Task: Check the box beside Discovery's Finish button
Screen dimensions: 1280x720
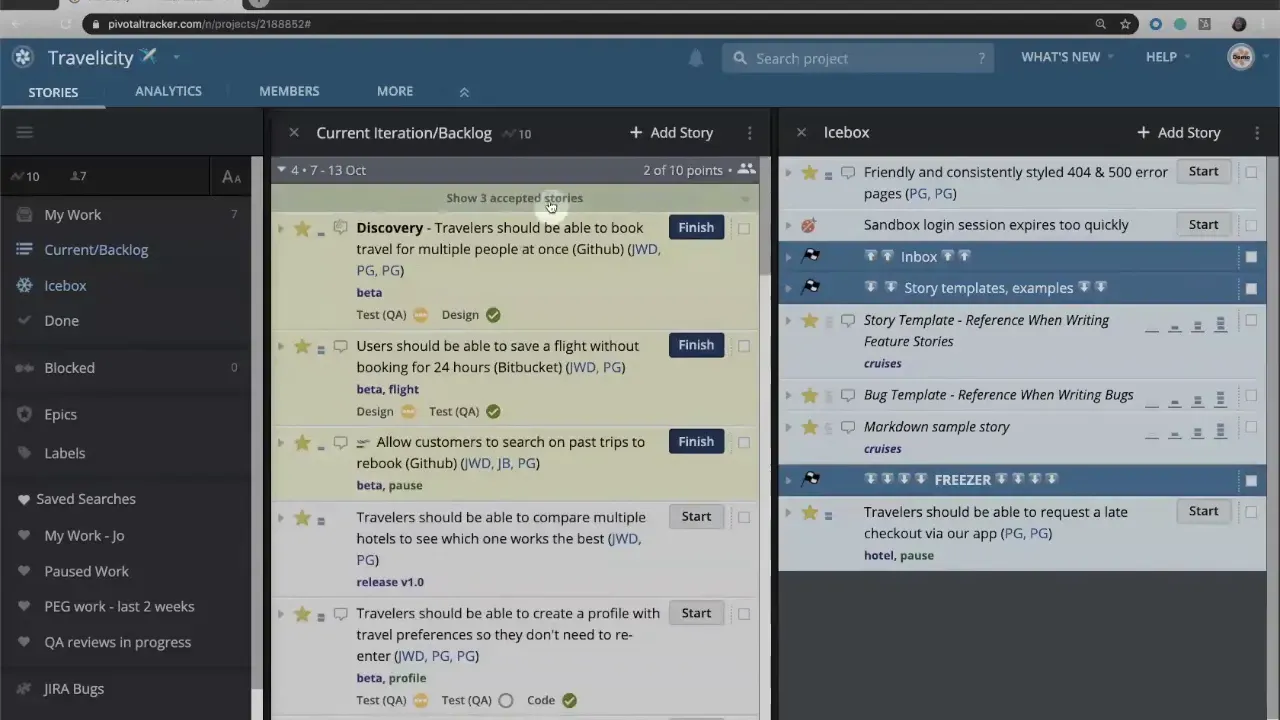Action: tap(744, 228)
